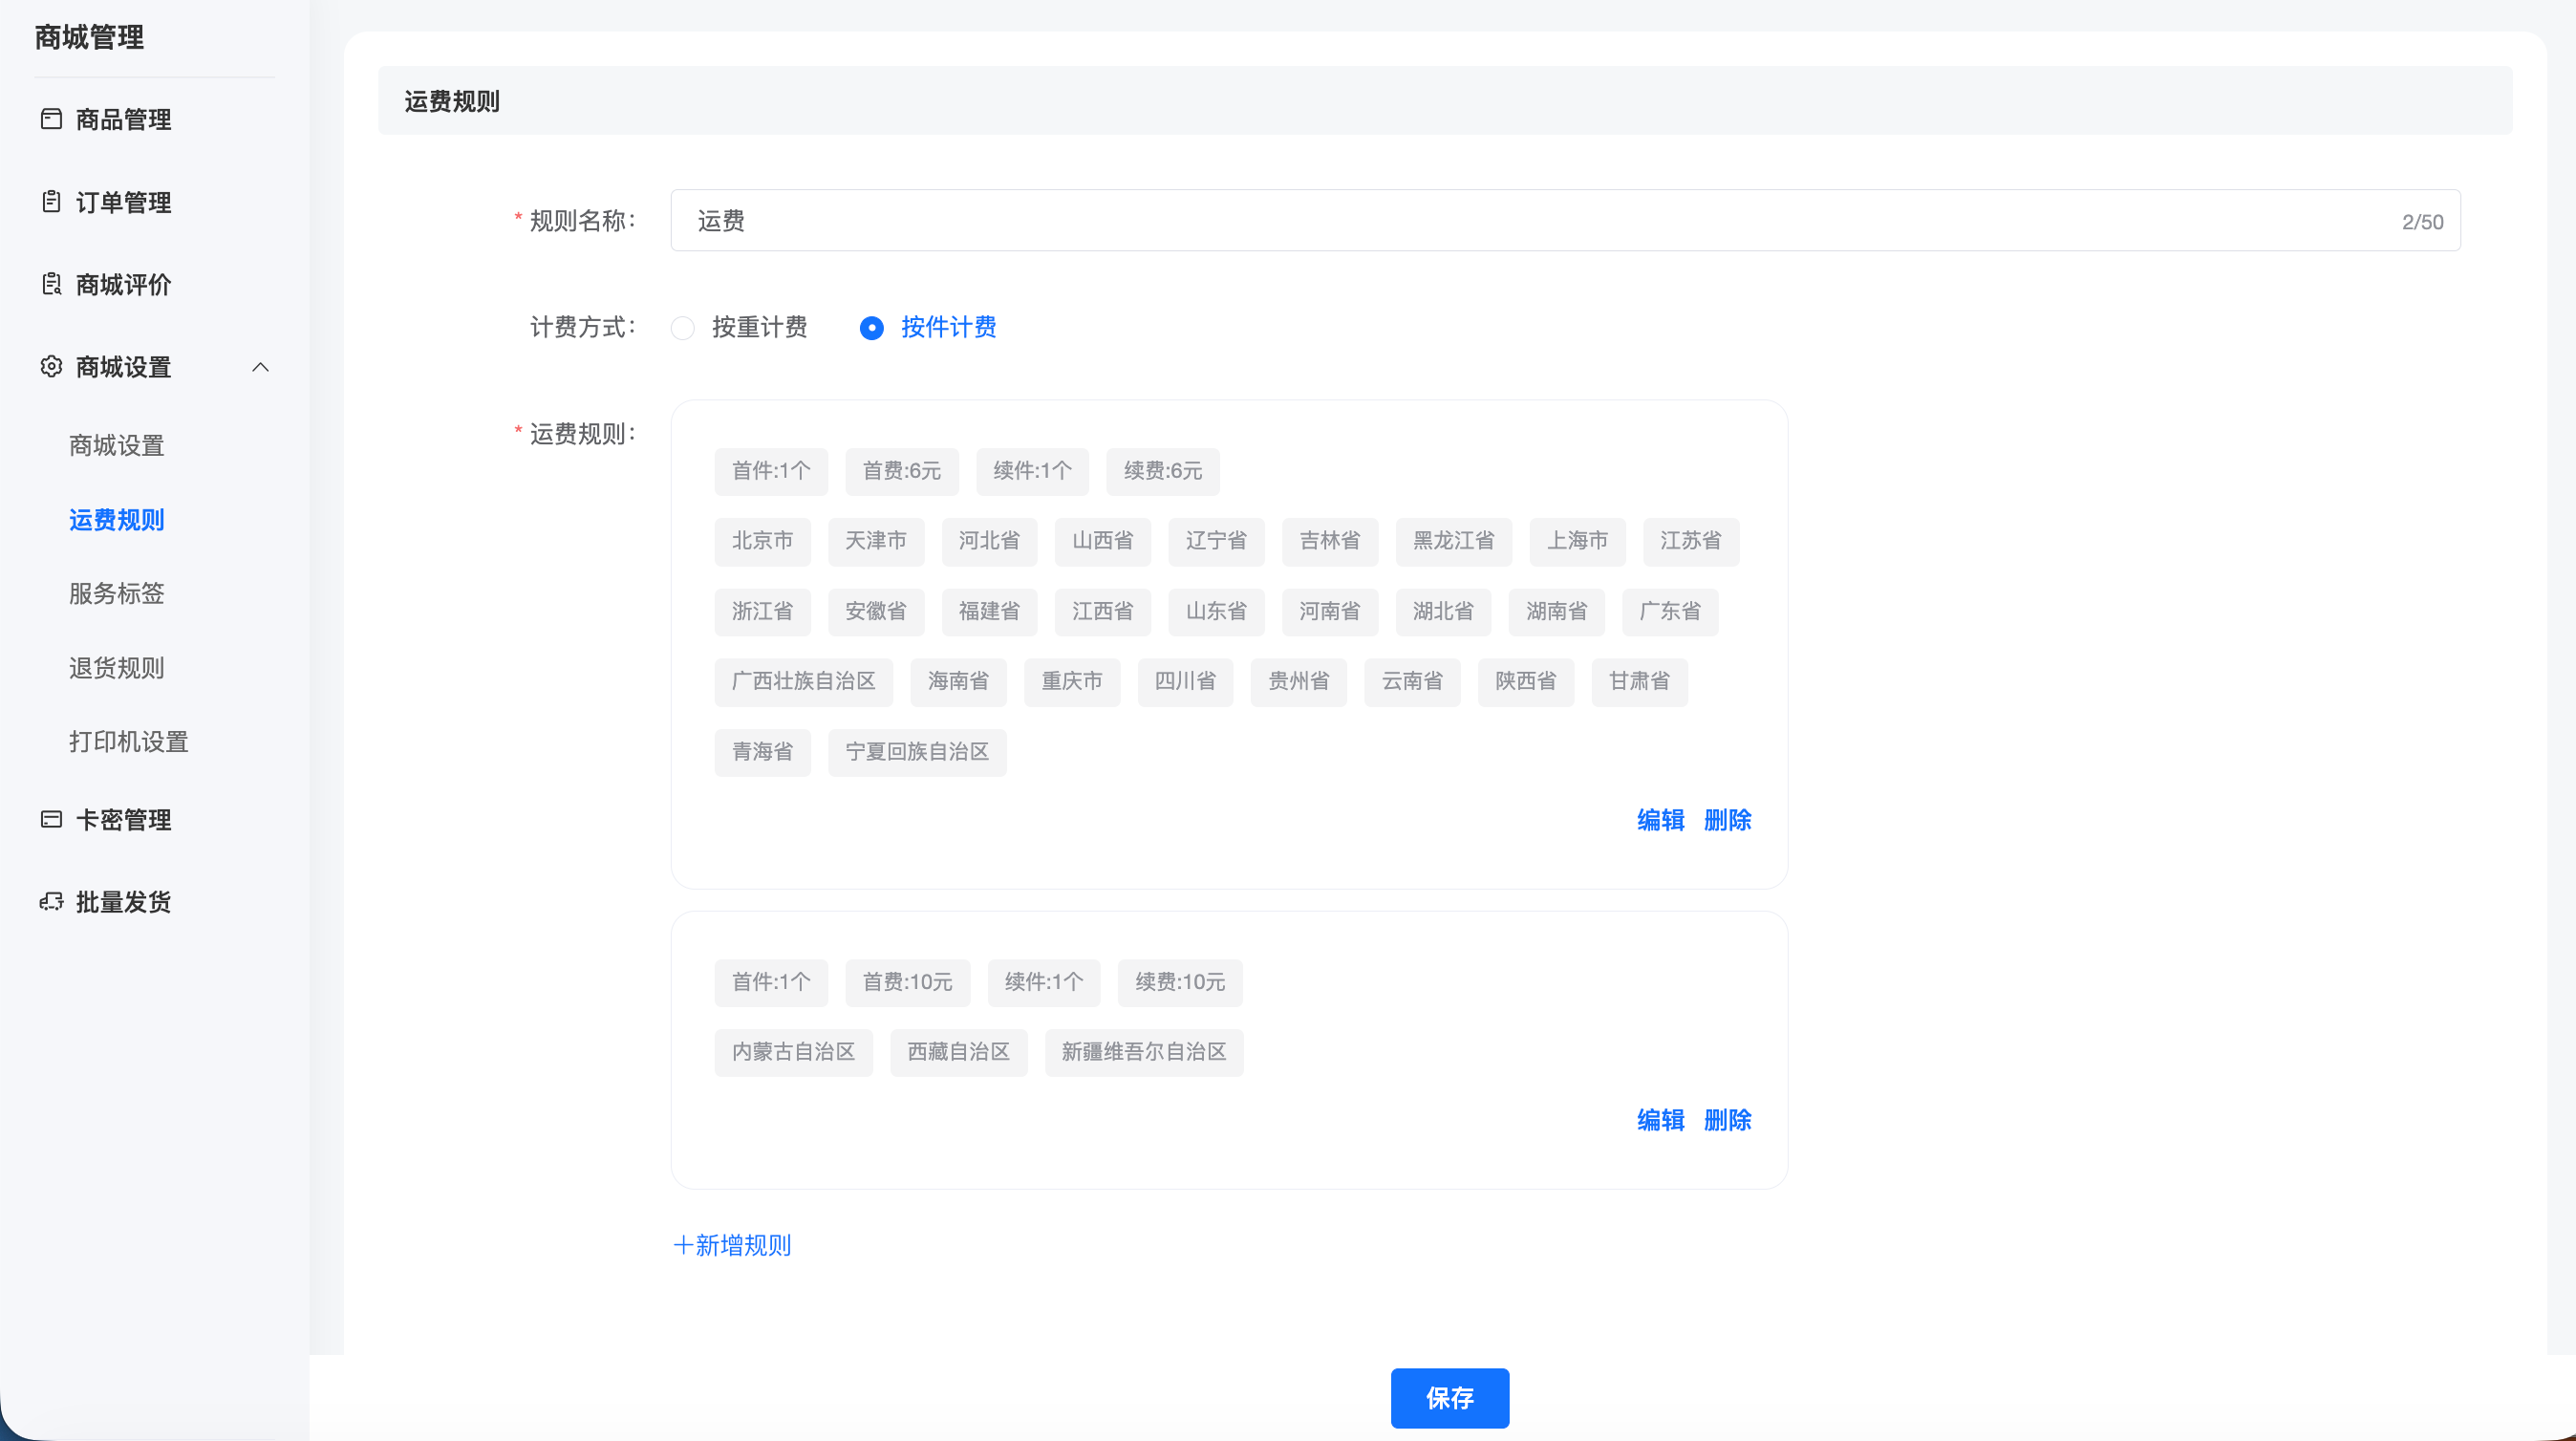Click the 北京市 region tag
The height and width of the screenshot is (1441, 2576).
click(762, 542)
